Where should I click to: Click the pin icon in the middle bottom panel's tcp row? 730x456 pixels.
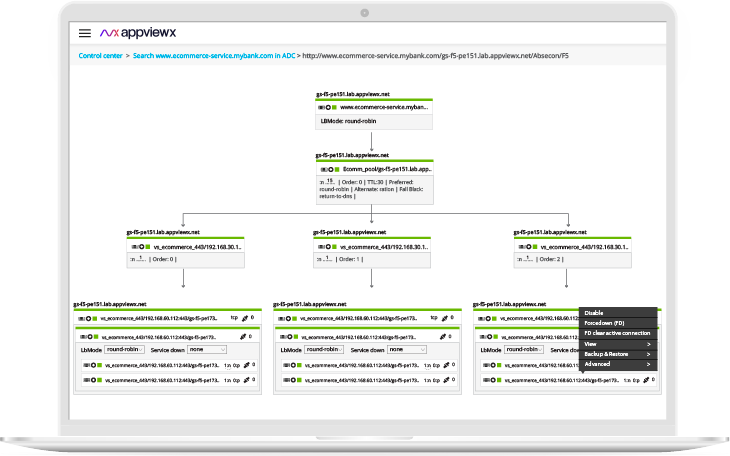point(441,318)
